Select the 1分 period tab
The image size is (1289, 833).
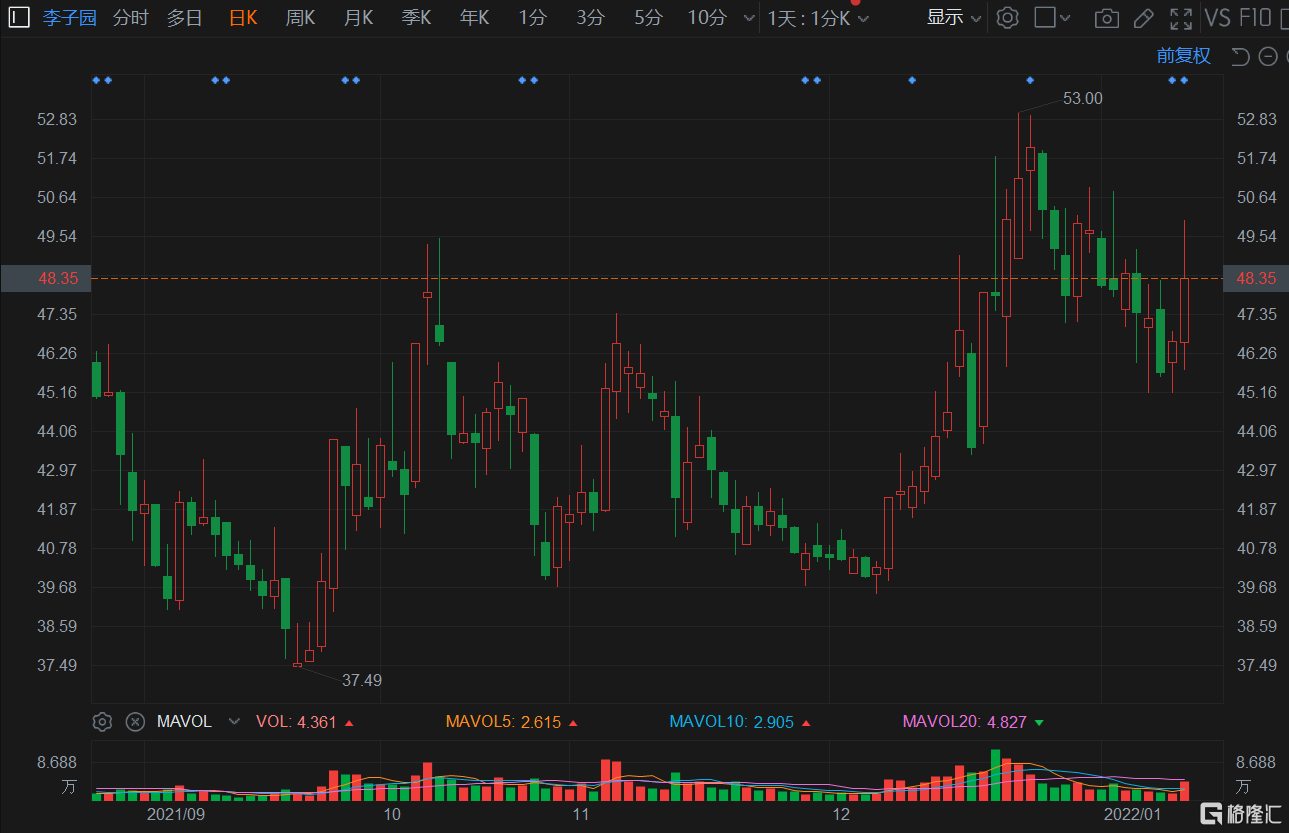click(532, 17)
